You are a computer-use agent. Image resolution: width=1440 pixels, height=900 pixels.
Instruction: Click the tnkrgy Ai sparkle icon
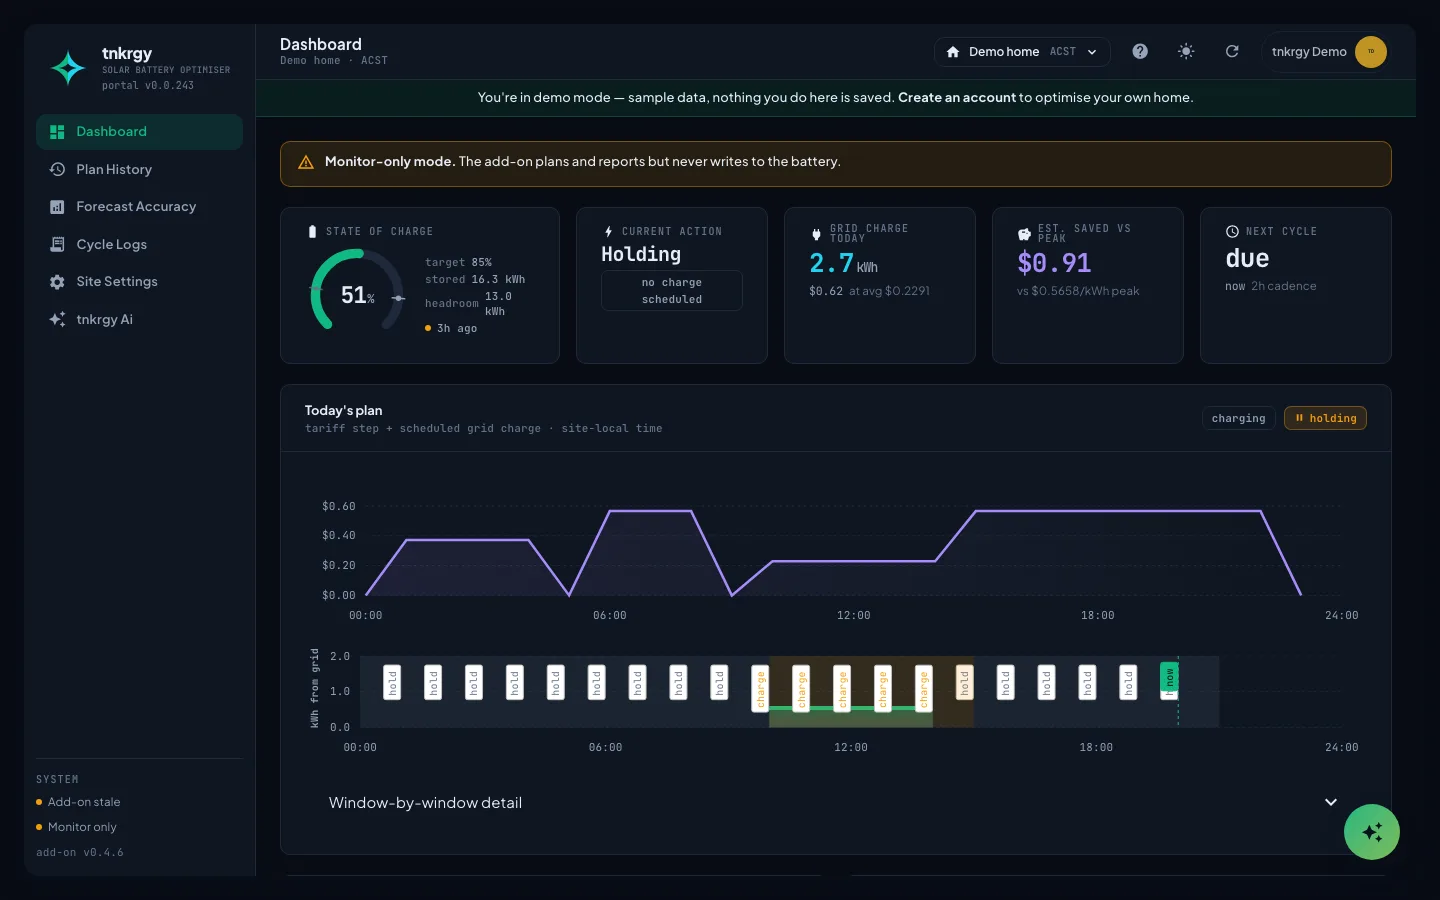point(57,320)
